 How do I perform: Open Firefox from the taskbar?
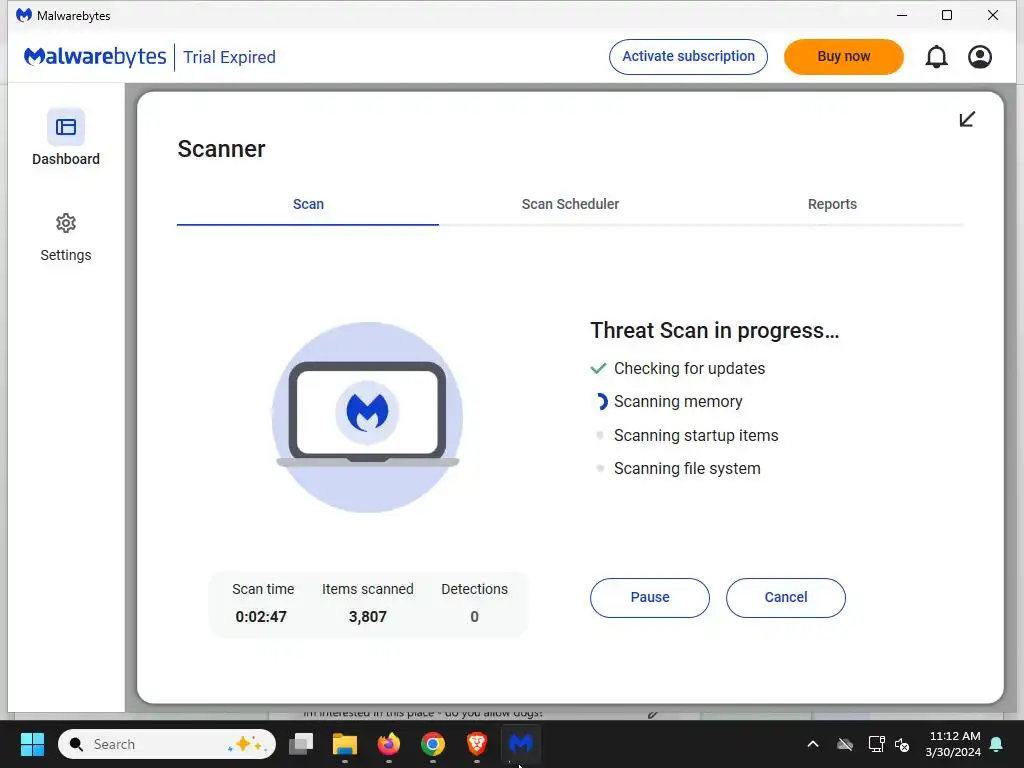pyautogui.click(x=389, y=744)
